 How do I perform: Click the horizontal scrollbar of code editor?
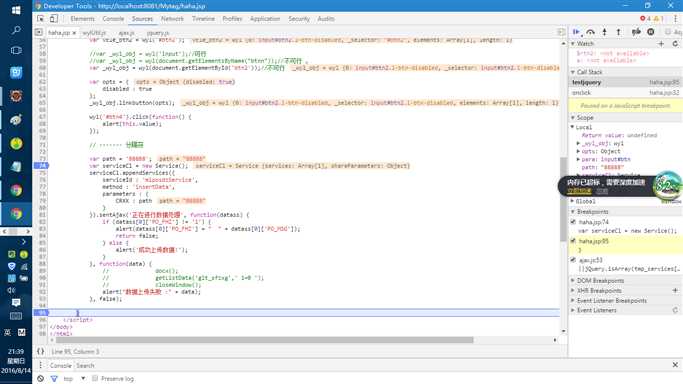pyautogui.click(x=264, y=340)
